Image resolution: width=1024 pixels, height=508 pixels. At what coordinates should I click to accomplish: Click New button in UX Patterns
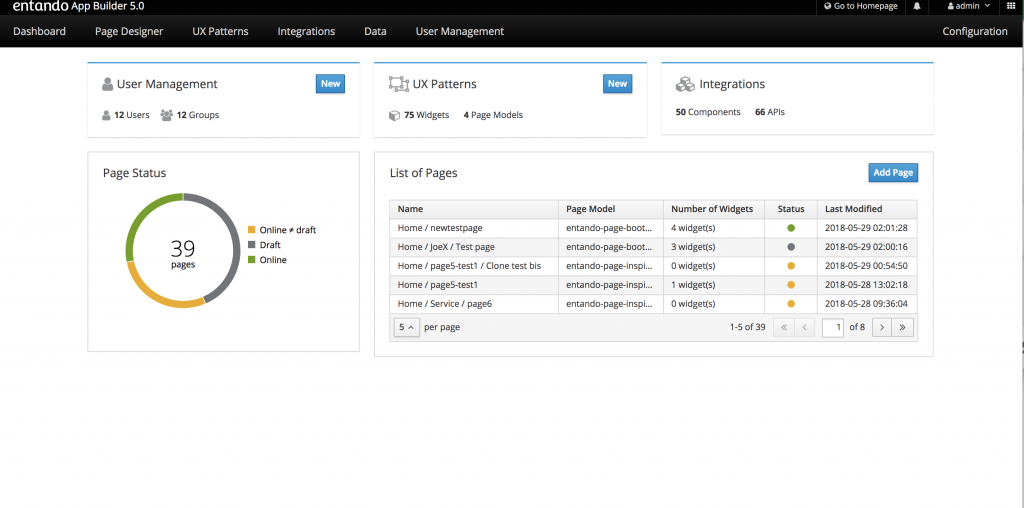(617, 84)
